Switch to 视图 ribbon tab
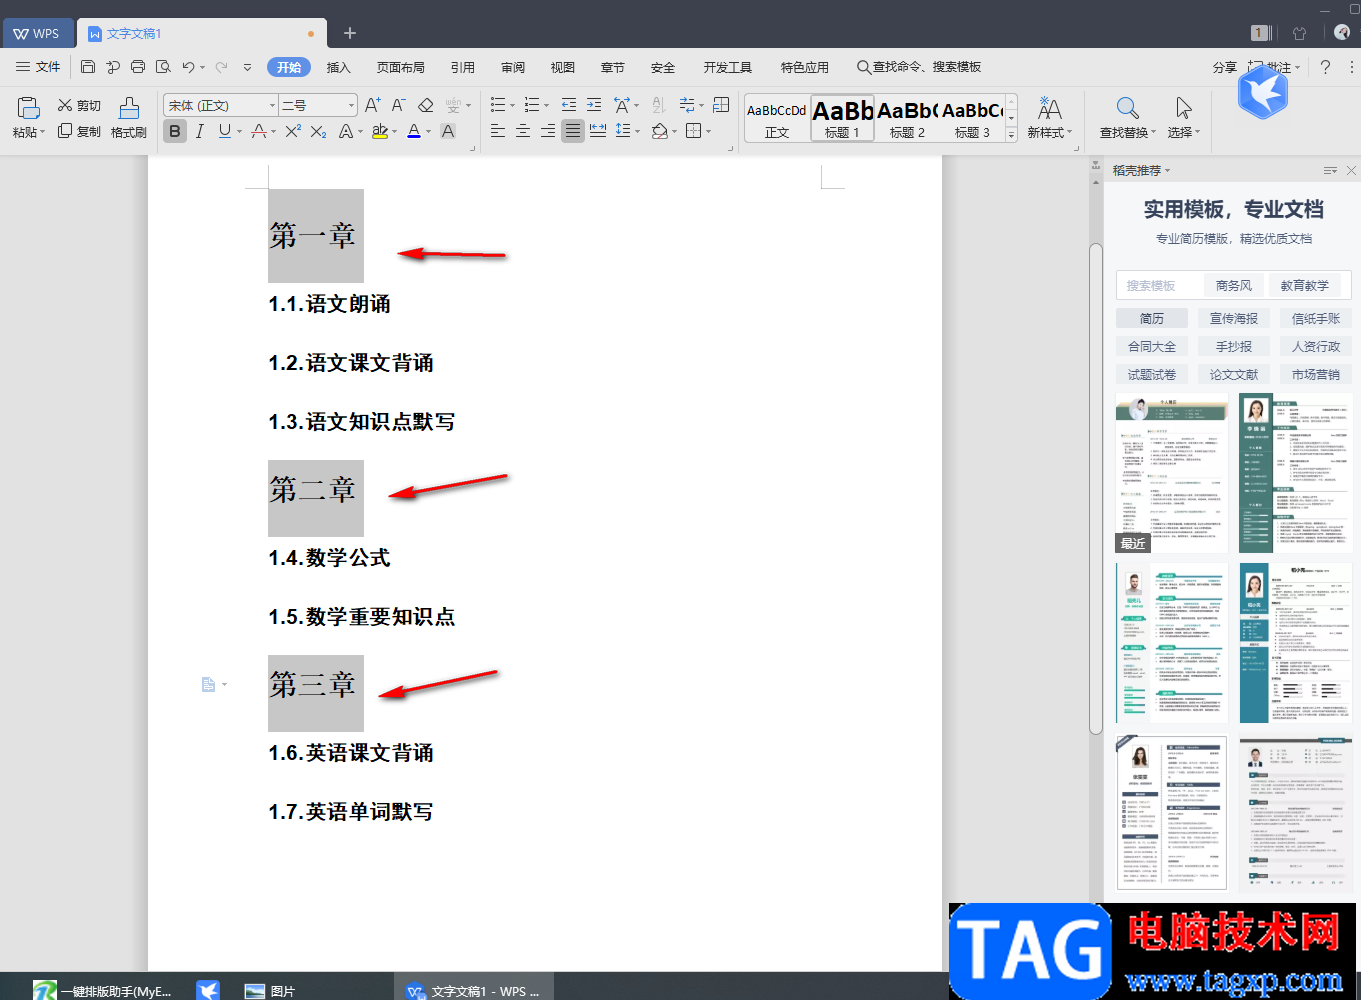 563,67
